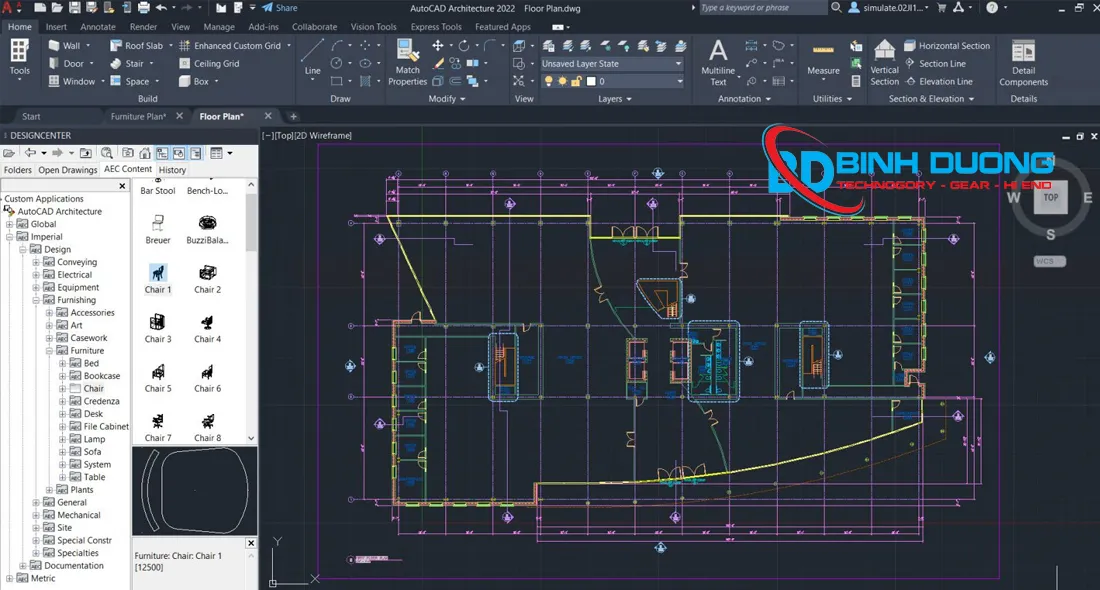Collapse the Furnishing tree node
This screenshot has height=590, width=1100.
[x=35, y=299]
